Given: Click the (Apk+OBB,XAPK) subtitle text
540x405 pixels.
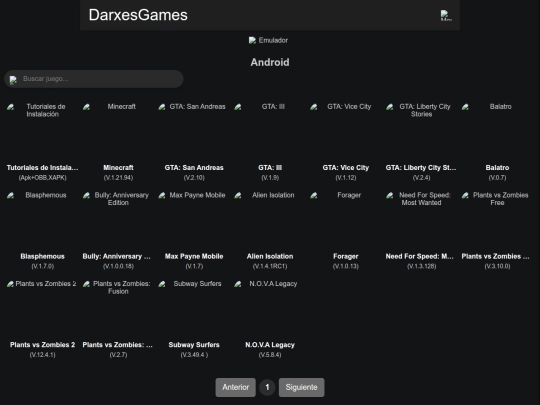Looking at the screenshot, I should (42, 178).
